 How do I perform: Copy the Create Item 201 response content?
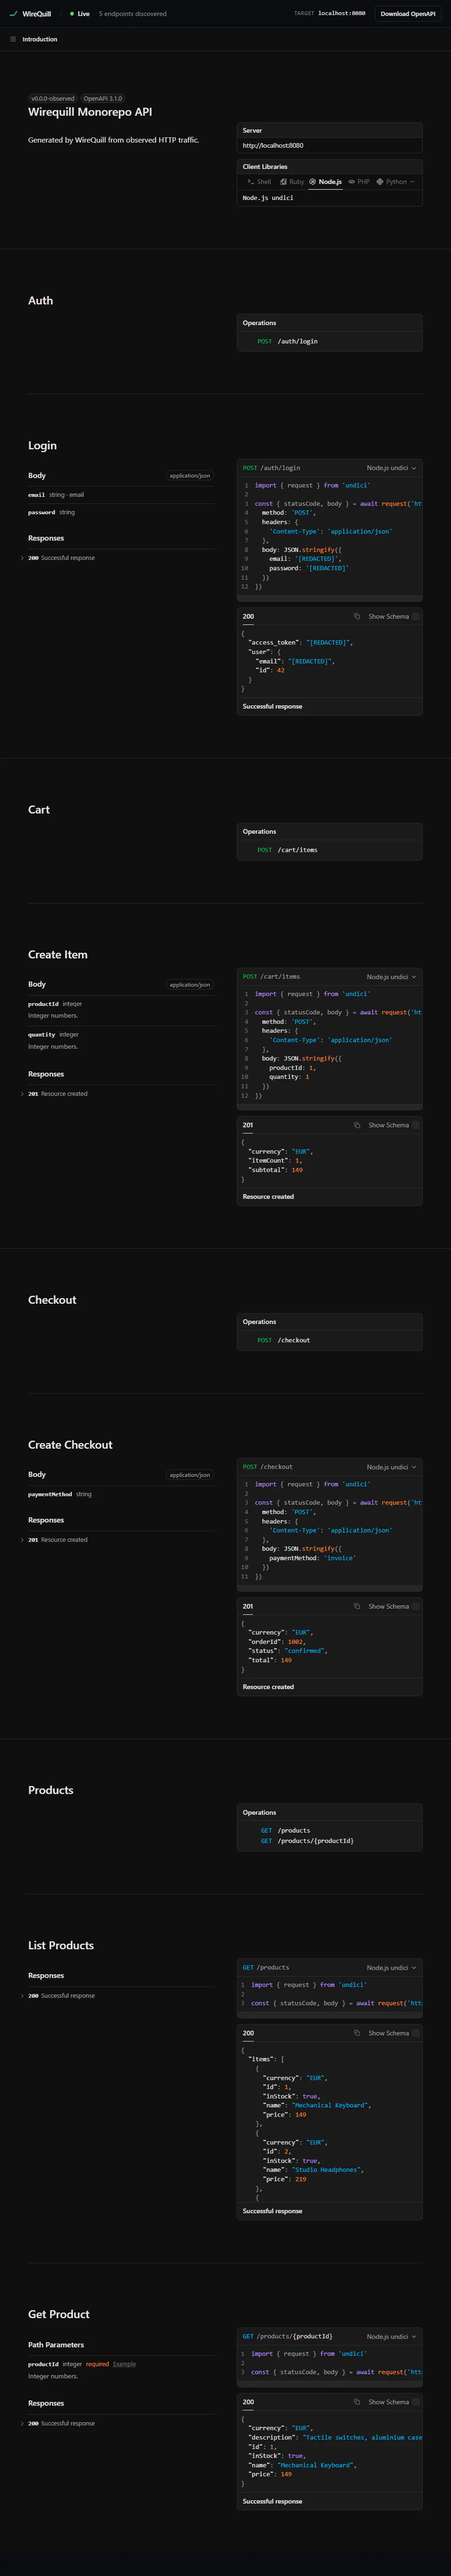coord(357,1125)
